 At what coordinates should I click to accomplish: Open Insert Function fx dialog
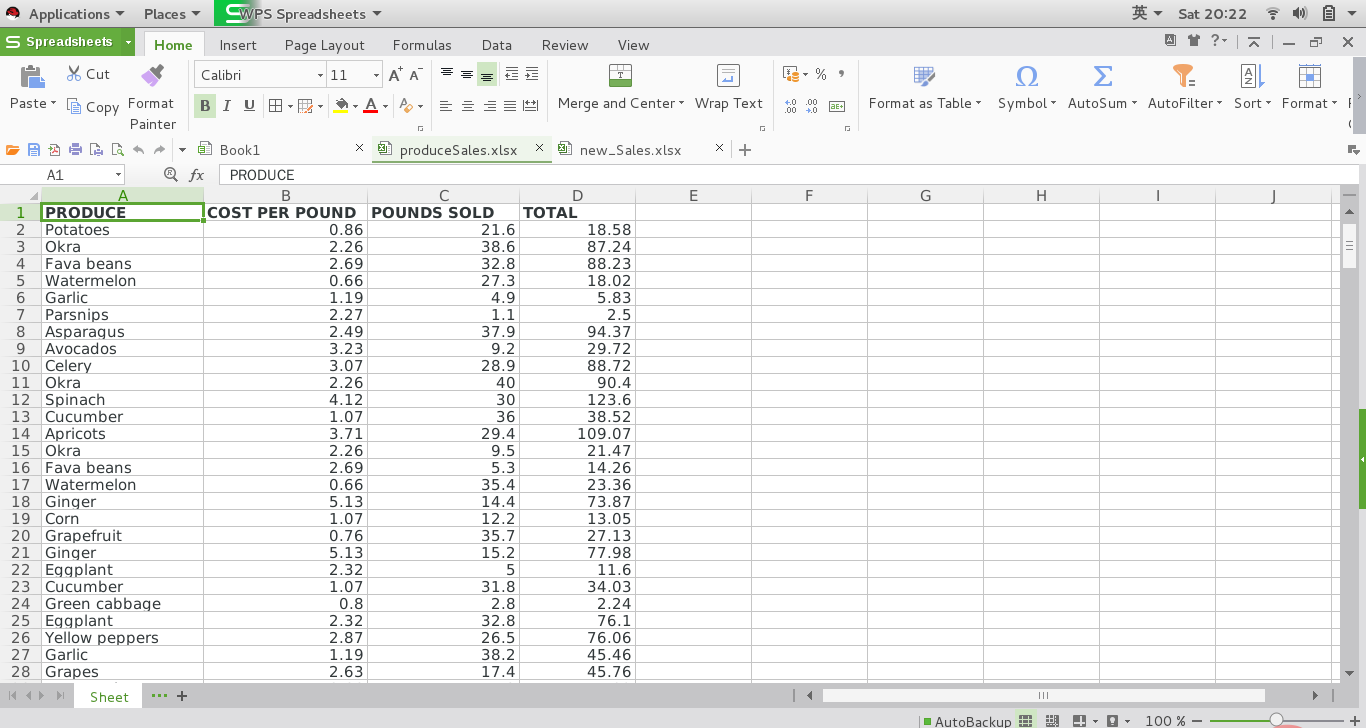point(197,175)
